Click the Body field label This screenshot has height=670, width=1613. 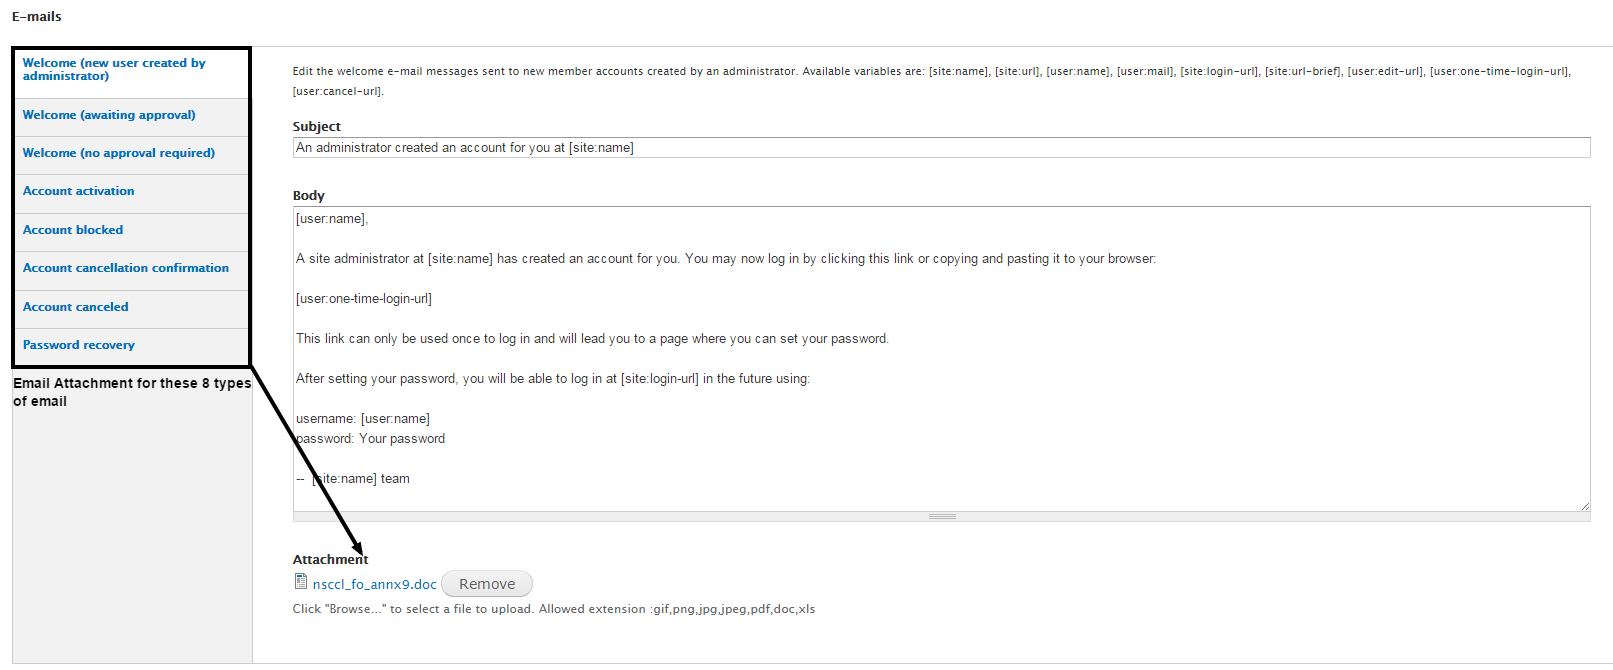point(308,196)
